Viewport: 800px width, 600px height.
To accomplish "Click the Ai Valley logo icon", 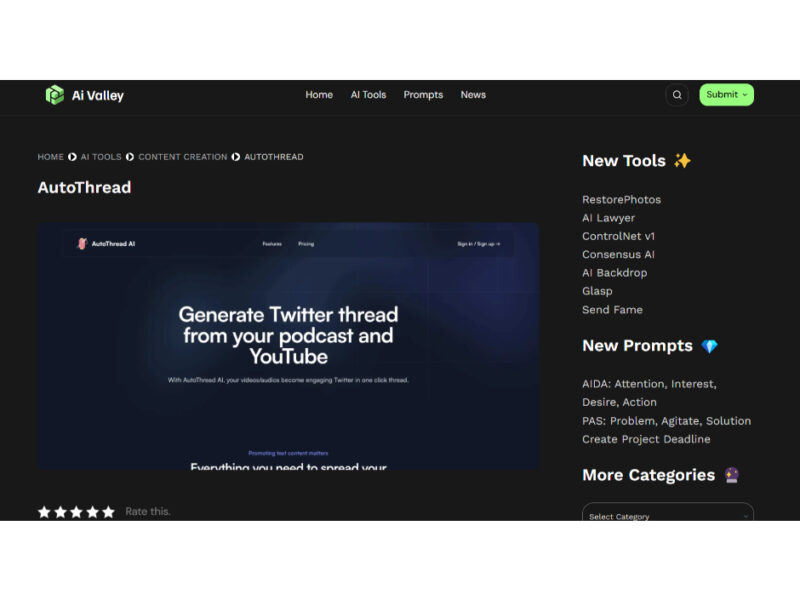I will (54, 95).
